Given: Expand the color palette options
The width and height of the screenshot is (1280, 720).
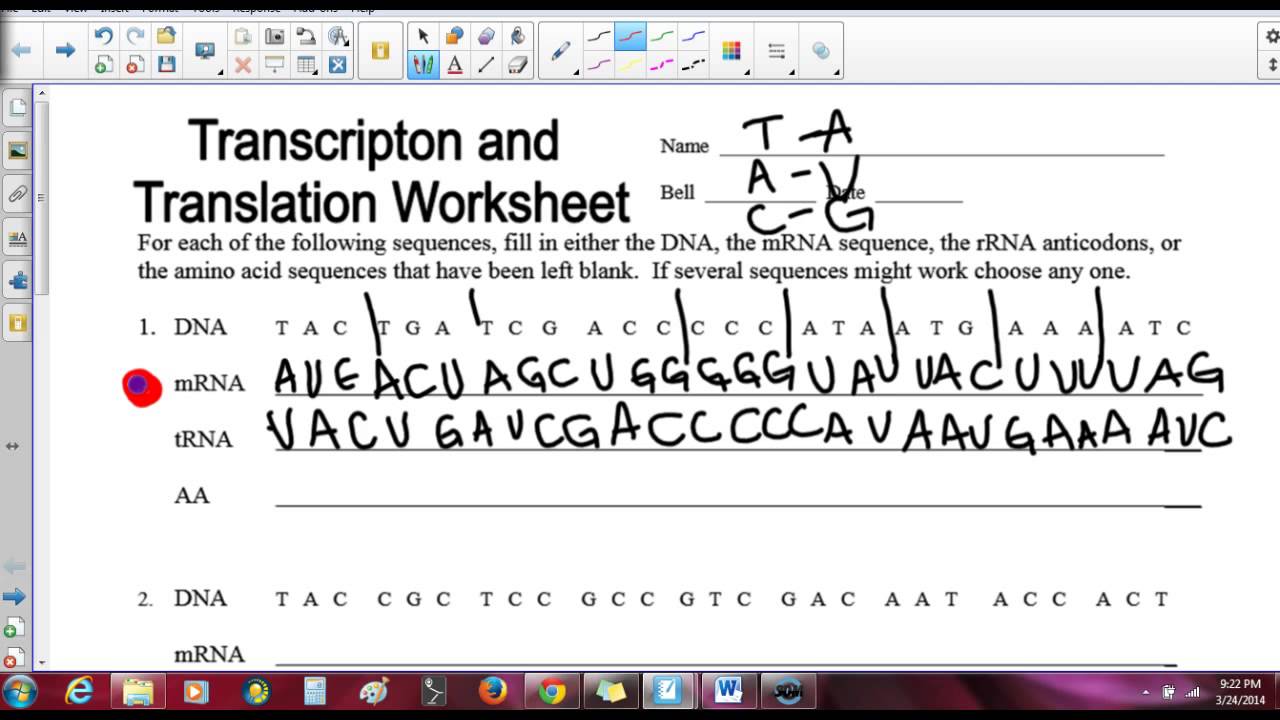Looking at the screenshot, I should click(746, 72).
